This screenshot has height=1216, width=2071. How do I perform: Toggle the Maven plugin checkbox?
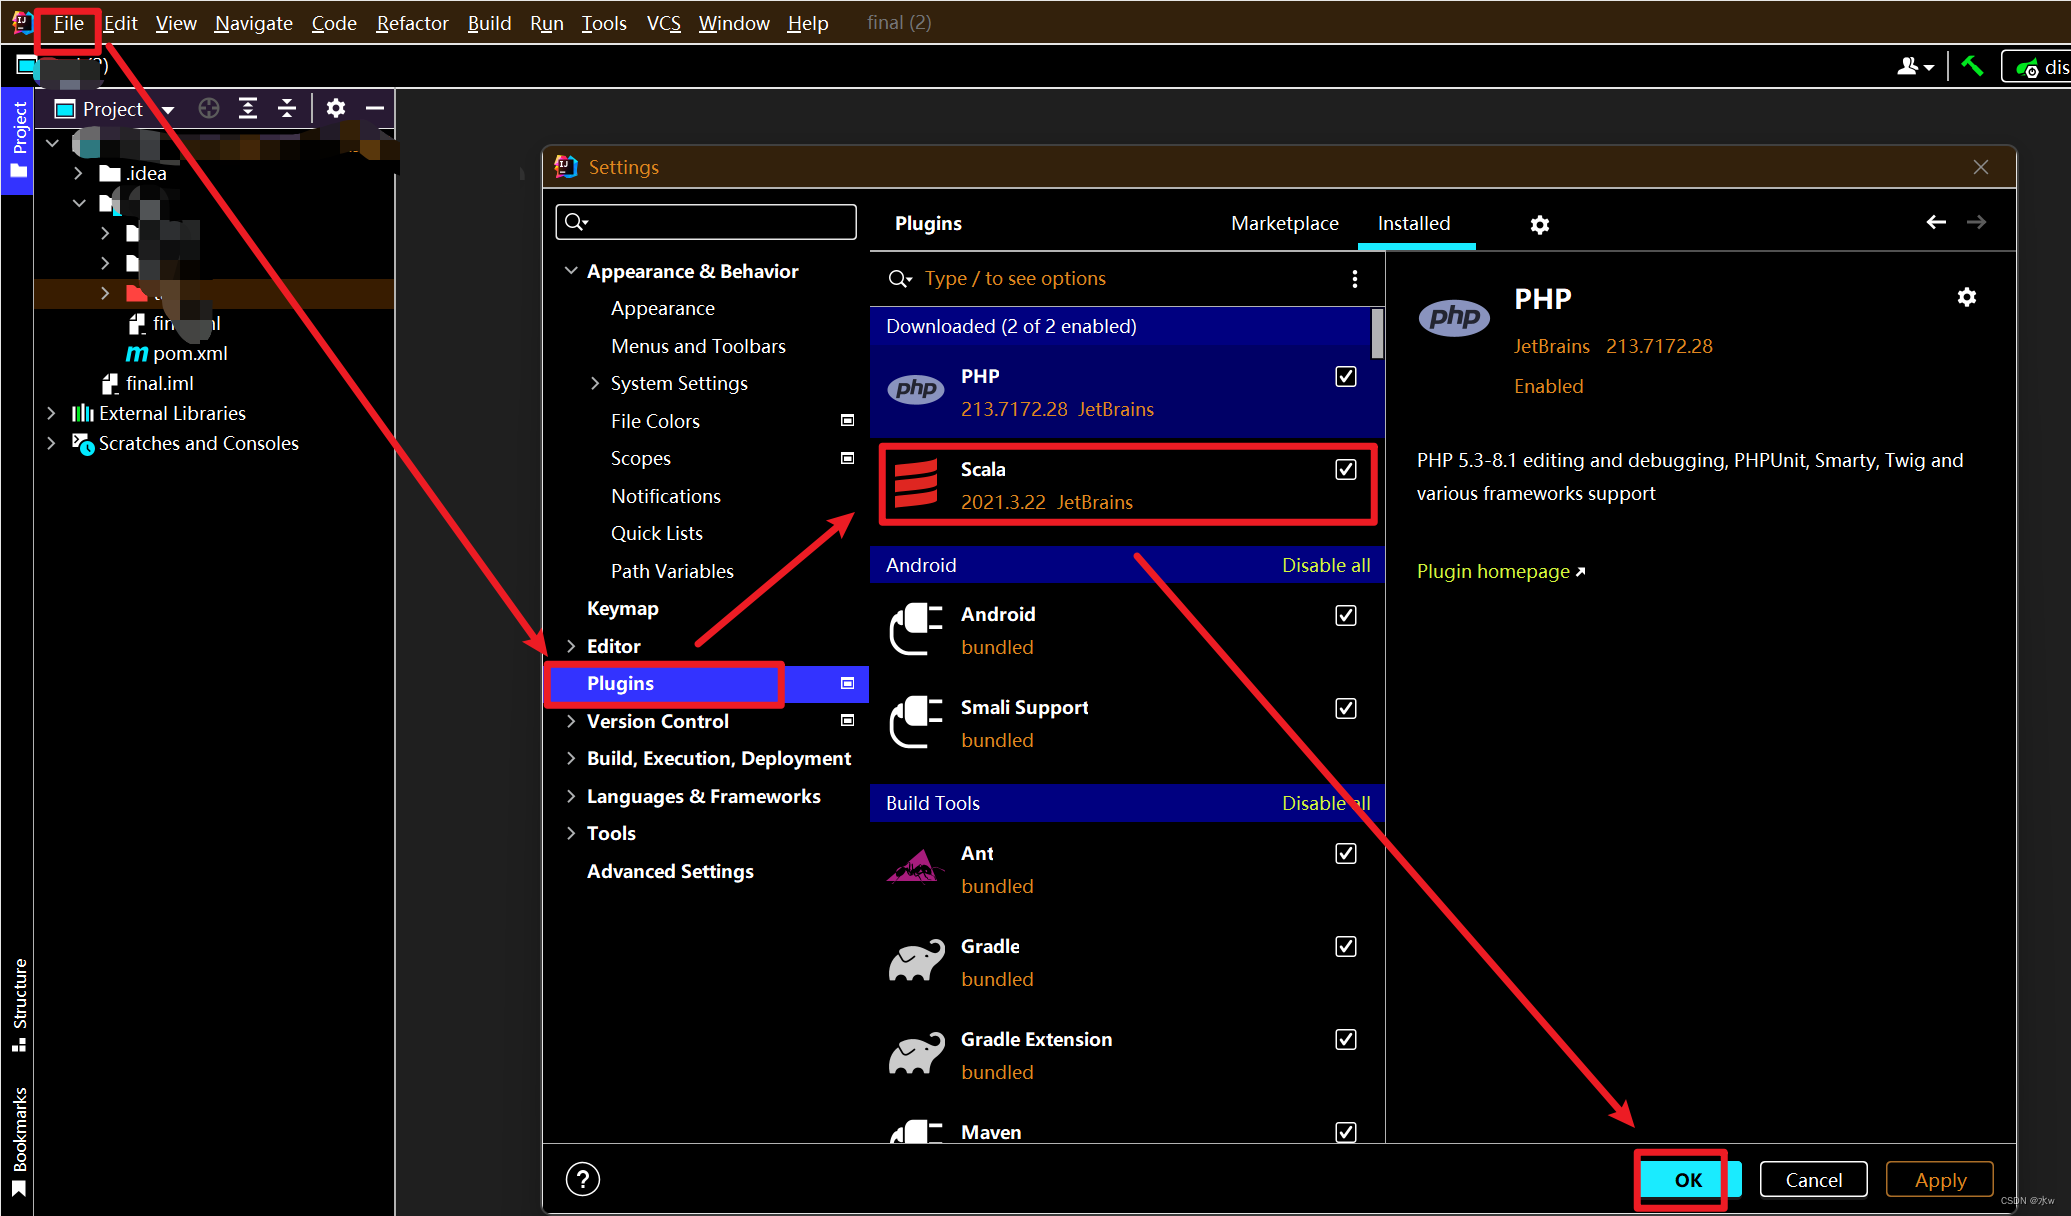pyautogui.click(x=1346, y=1132)
